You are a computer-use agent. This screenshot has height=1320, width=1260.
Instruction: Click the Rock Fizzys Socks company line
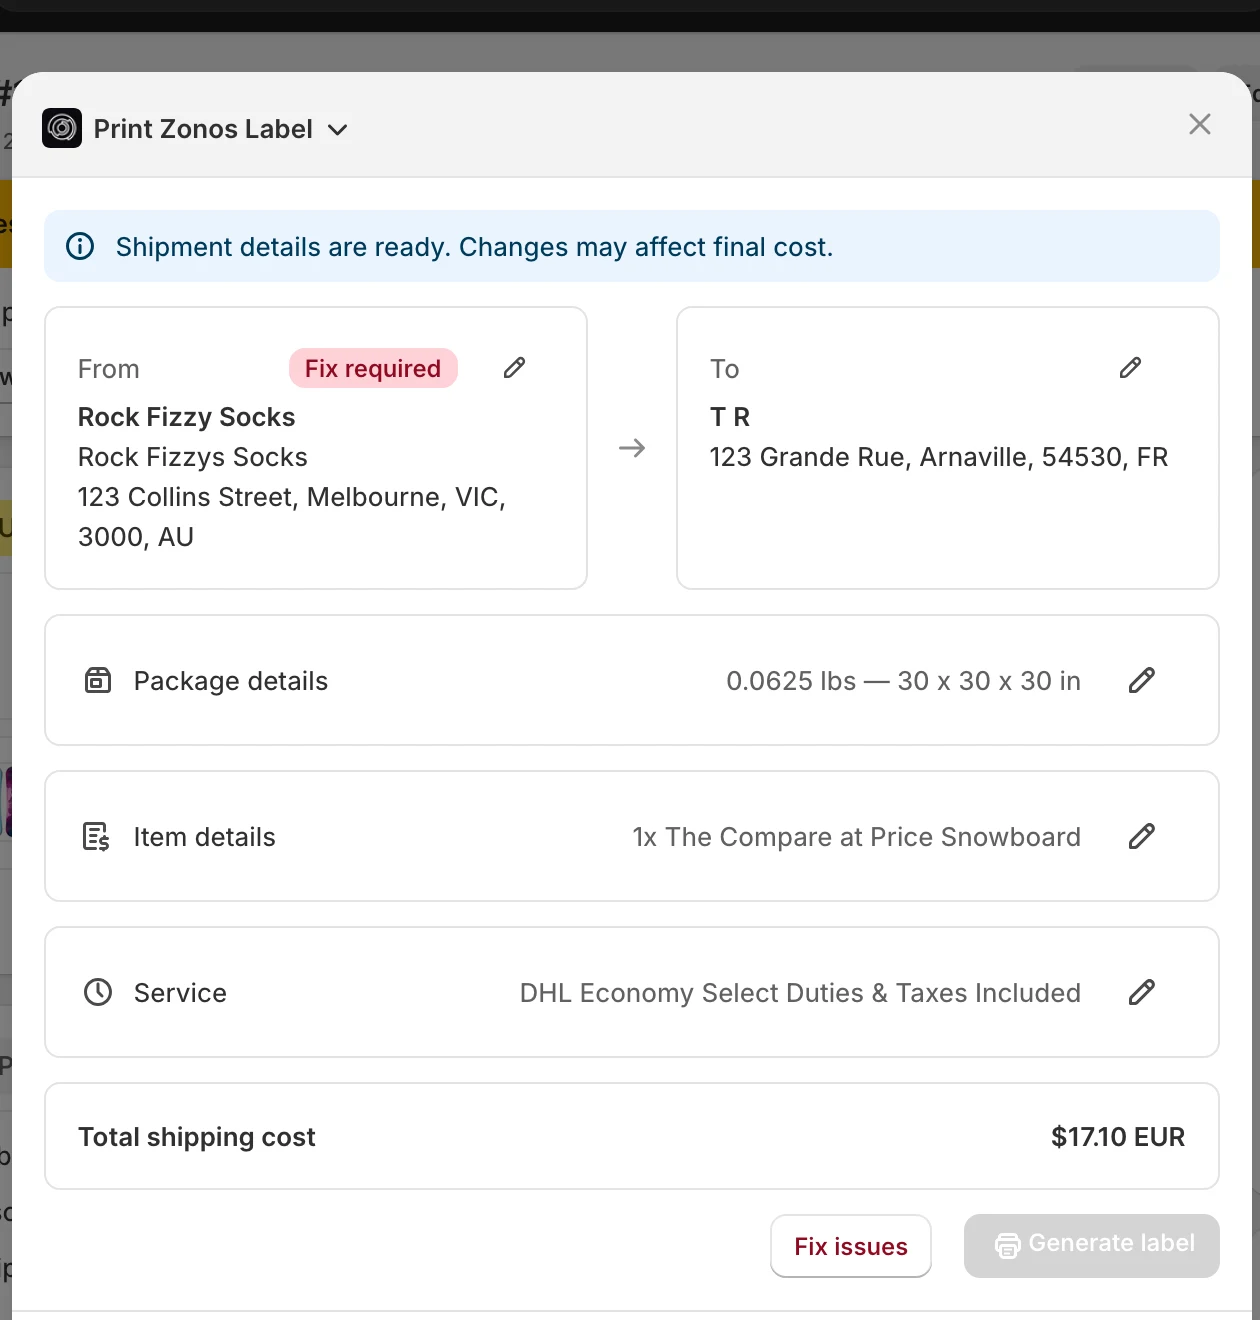coord(193,457)
